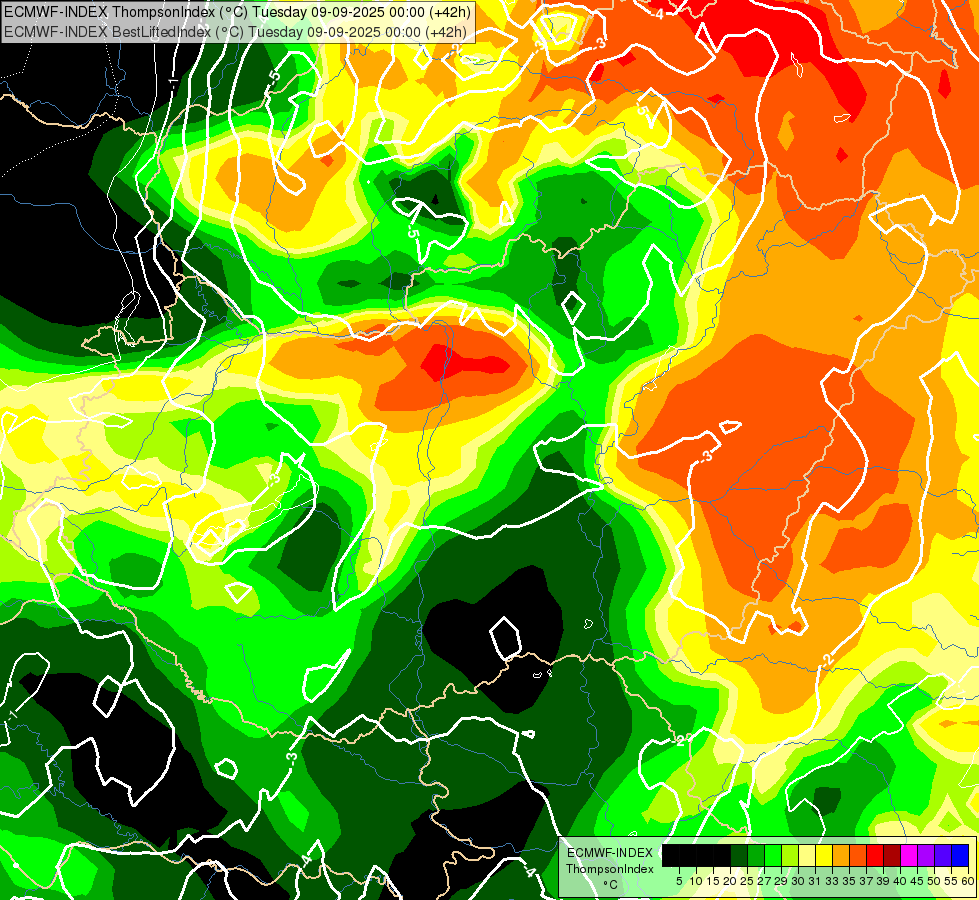Pick the pure yellow legend swatch (31–33)
The height and width of the screenshot is (900, 979).
point(824,855)
